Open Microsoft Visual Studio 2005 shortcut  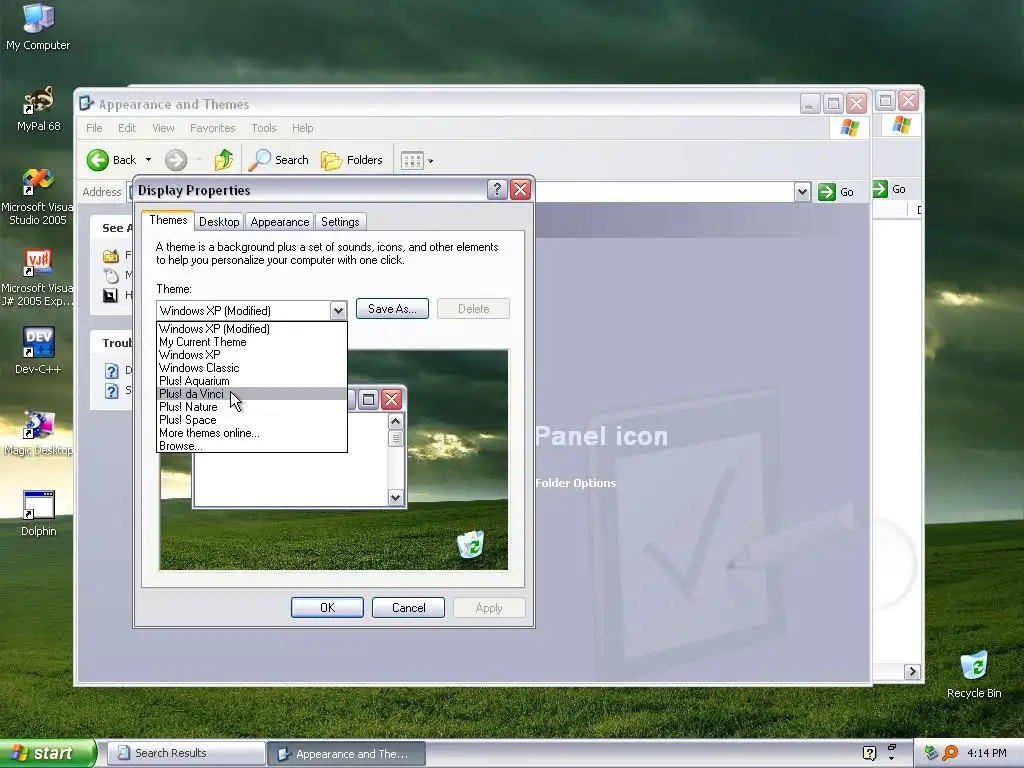tap(38, 196)
